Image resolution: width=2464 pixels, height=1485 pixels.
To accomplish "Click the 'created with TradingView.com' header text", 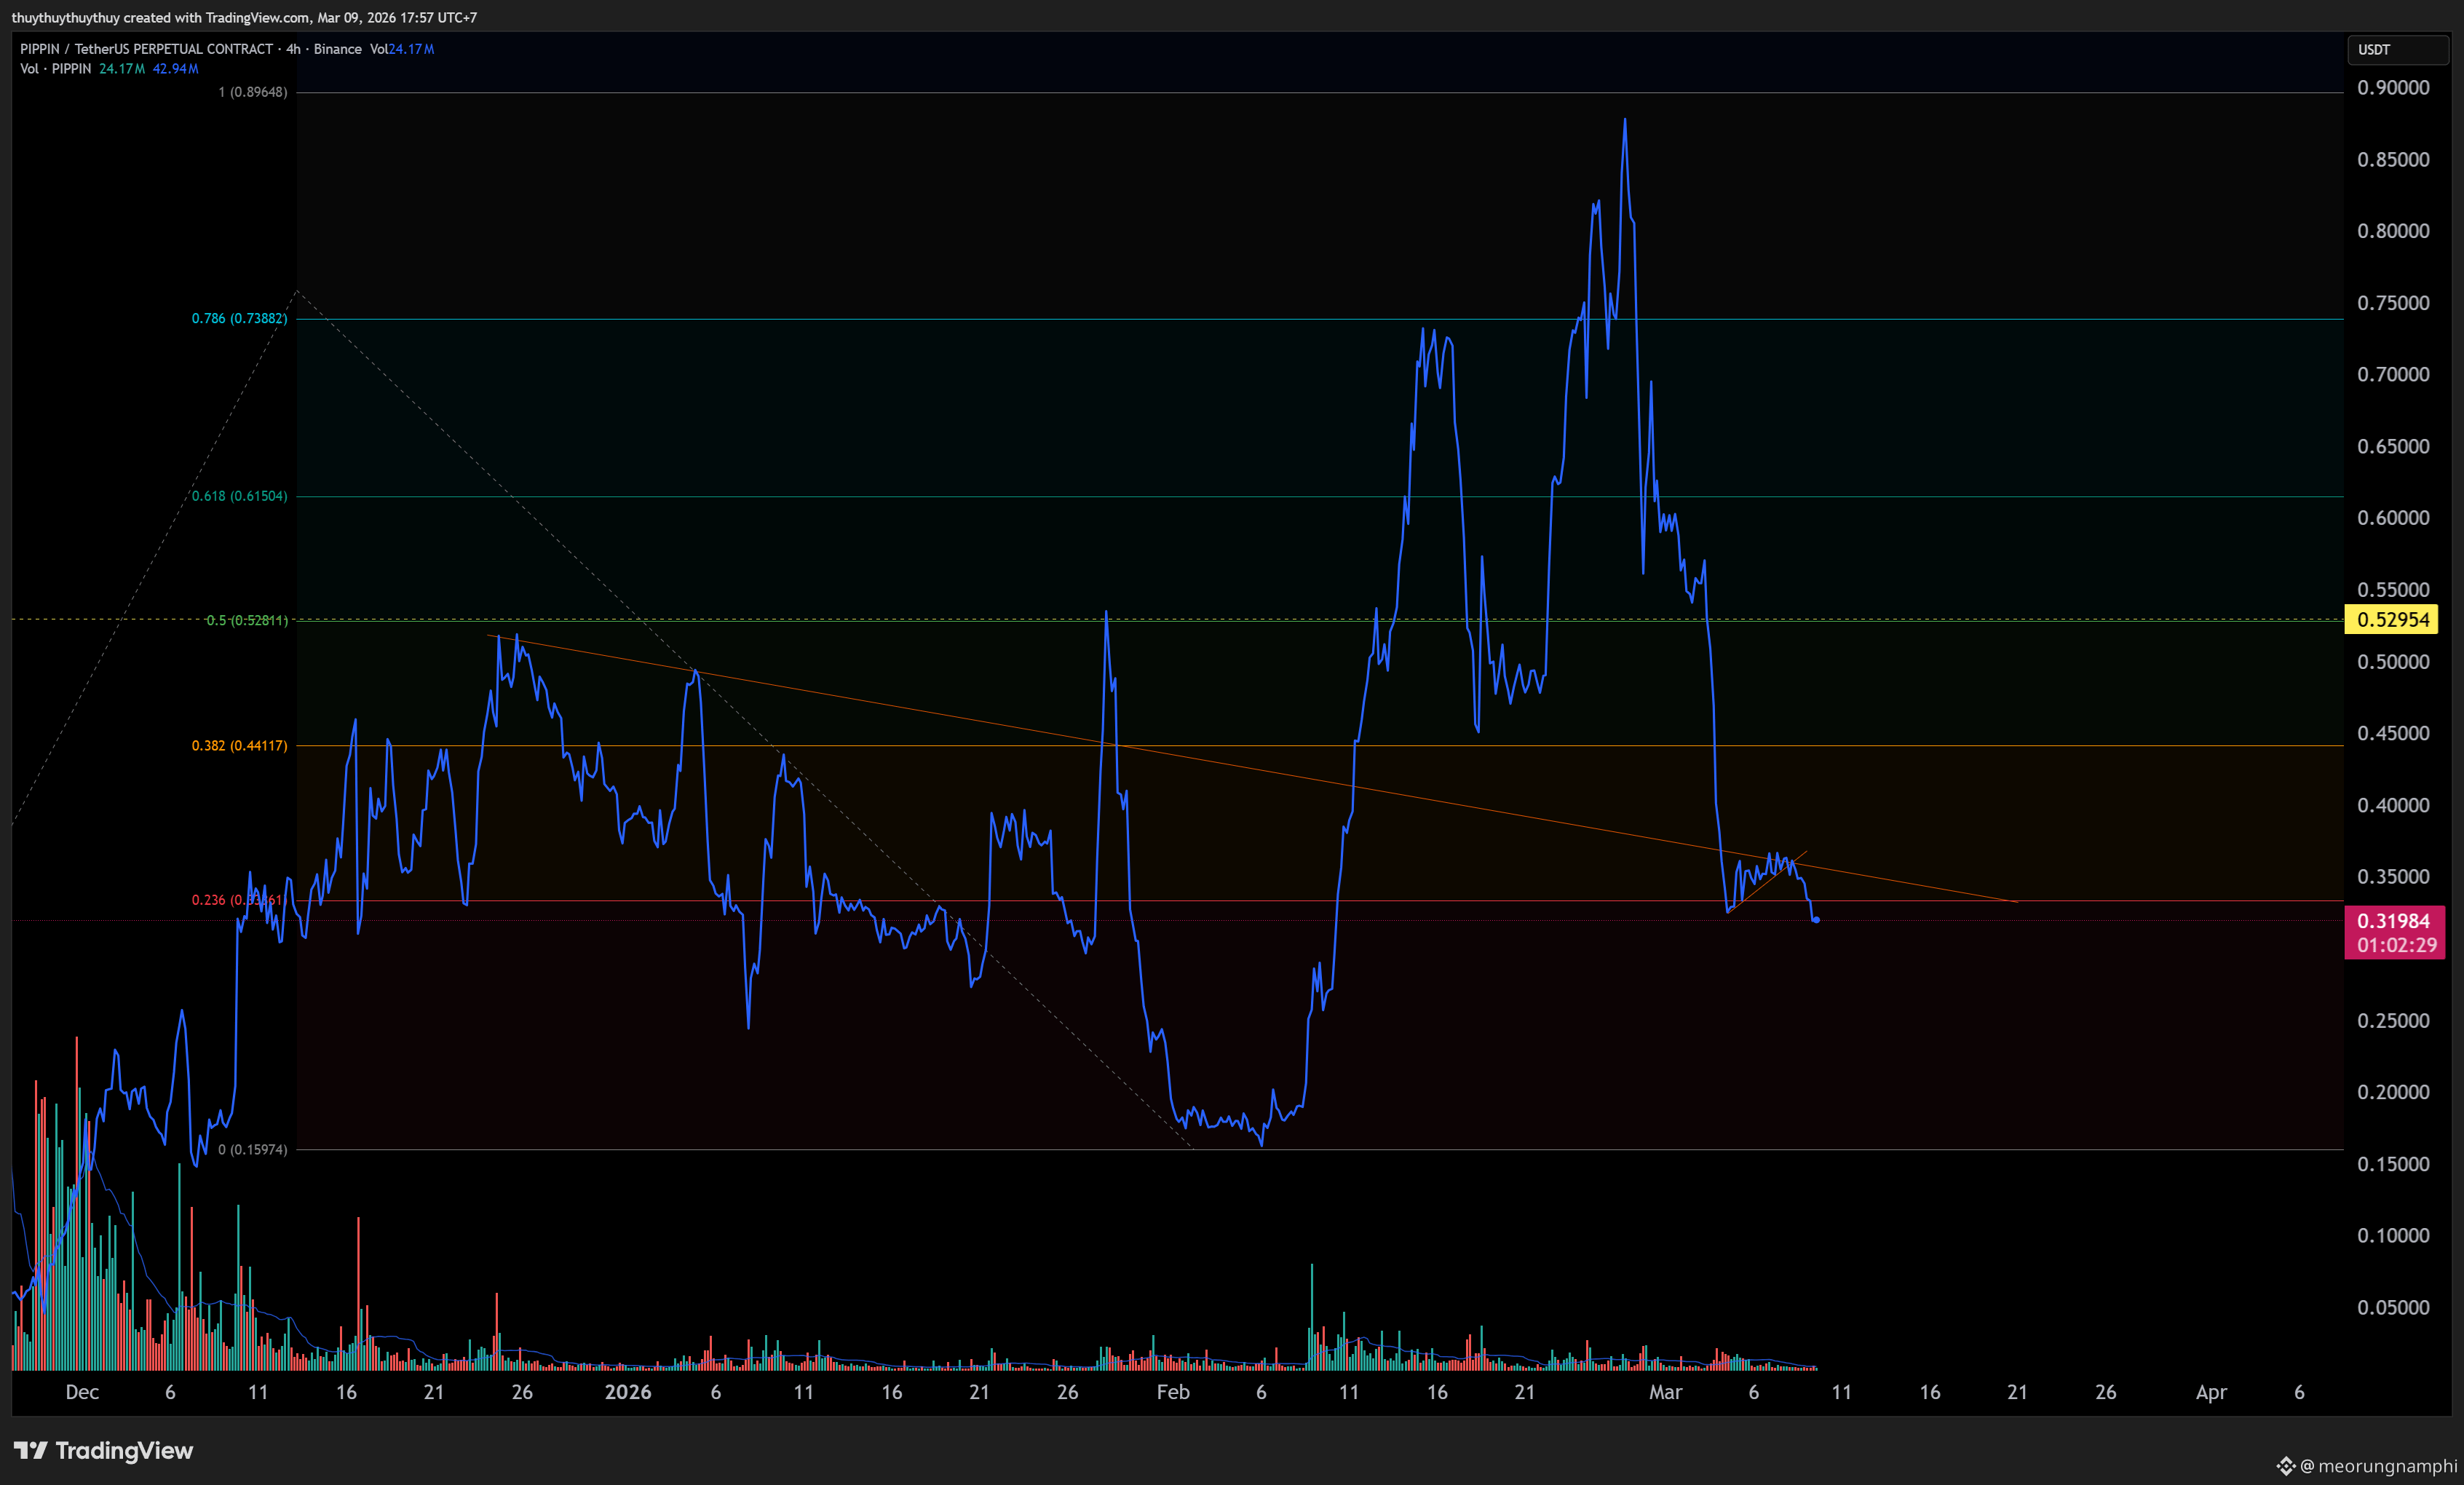I will click(217, 17).
